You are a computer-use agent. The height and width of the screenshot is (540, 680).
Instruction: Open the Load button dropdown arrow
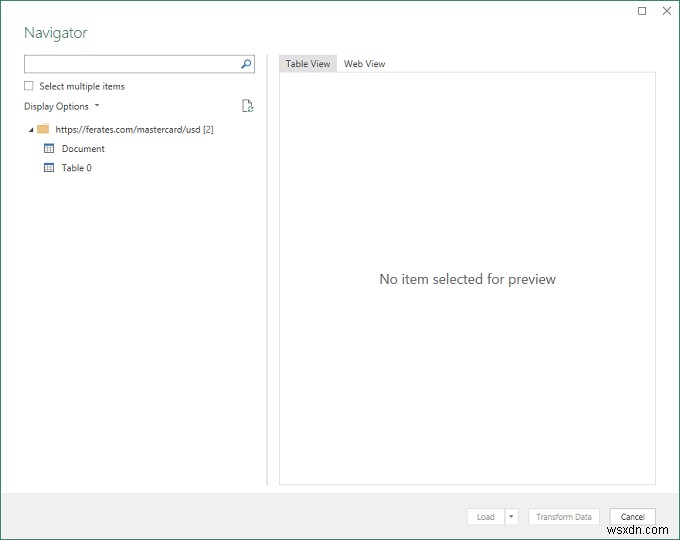click(511, 517)
